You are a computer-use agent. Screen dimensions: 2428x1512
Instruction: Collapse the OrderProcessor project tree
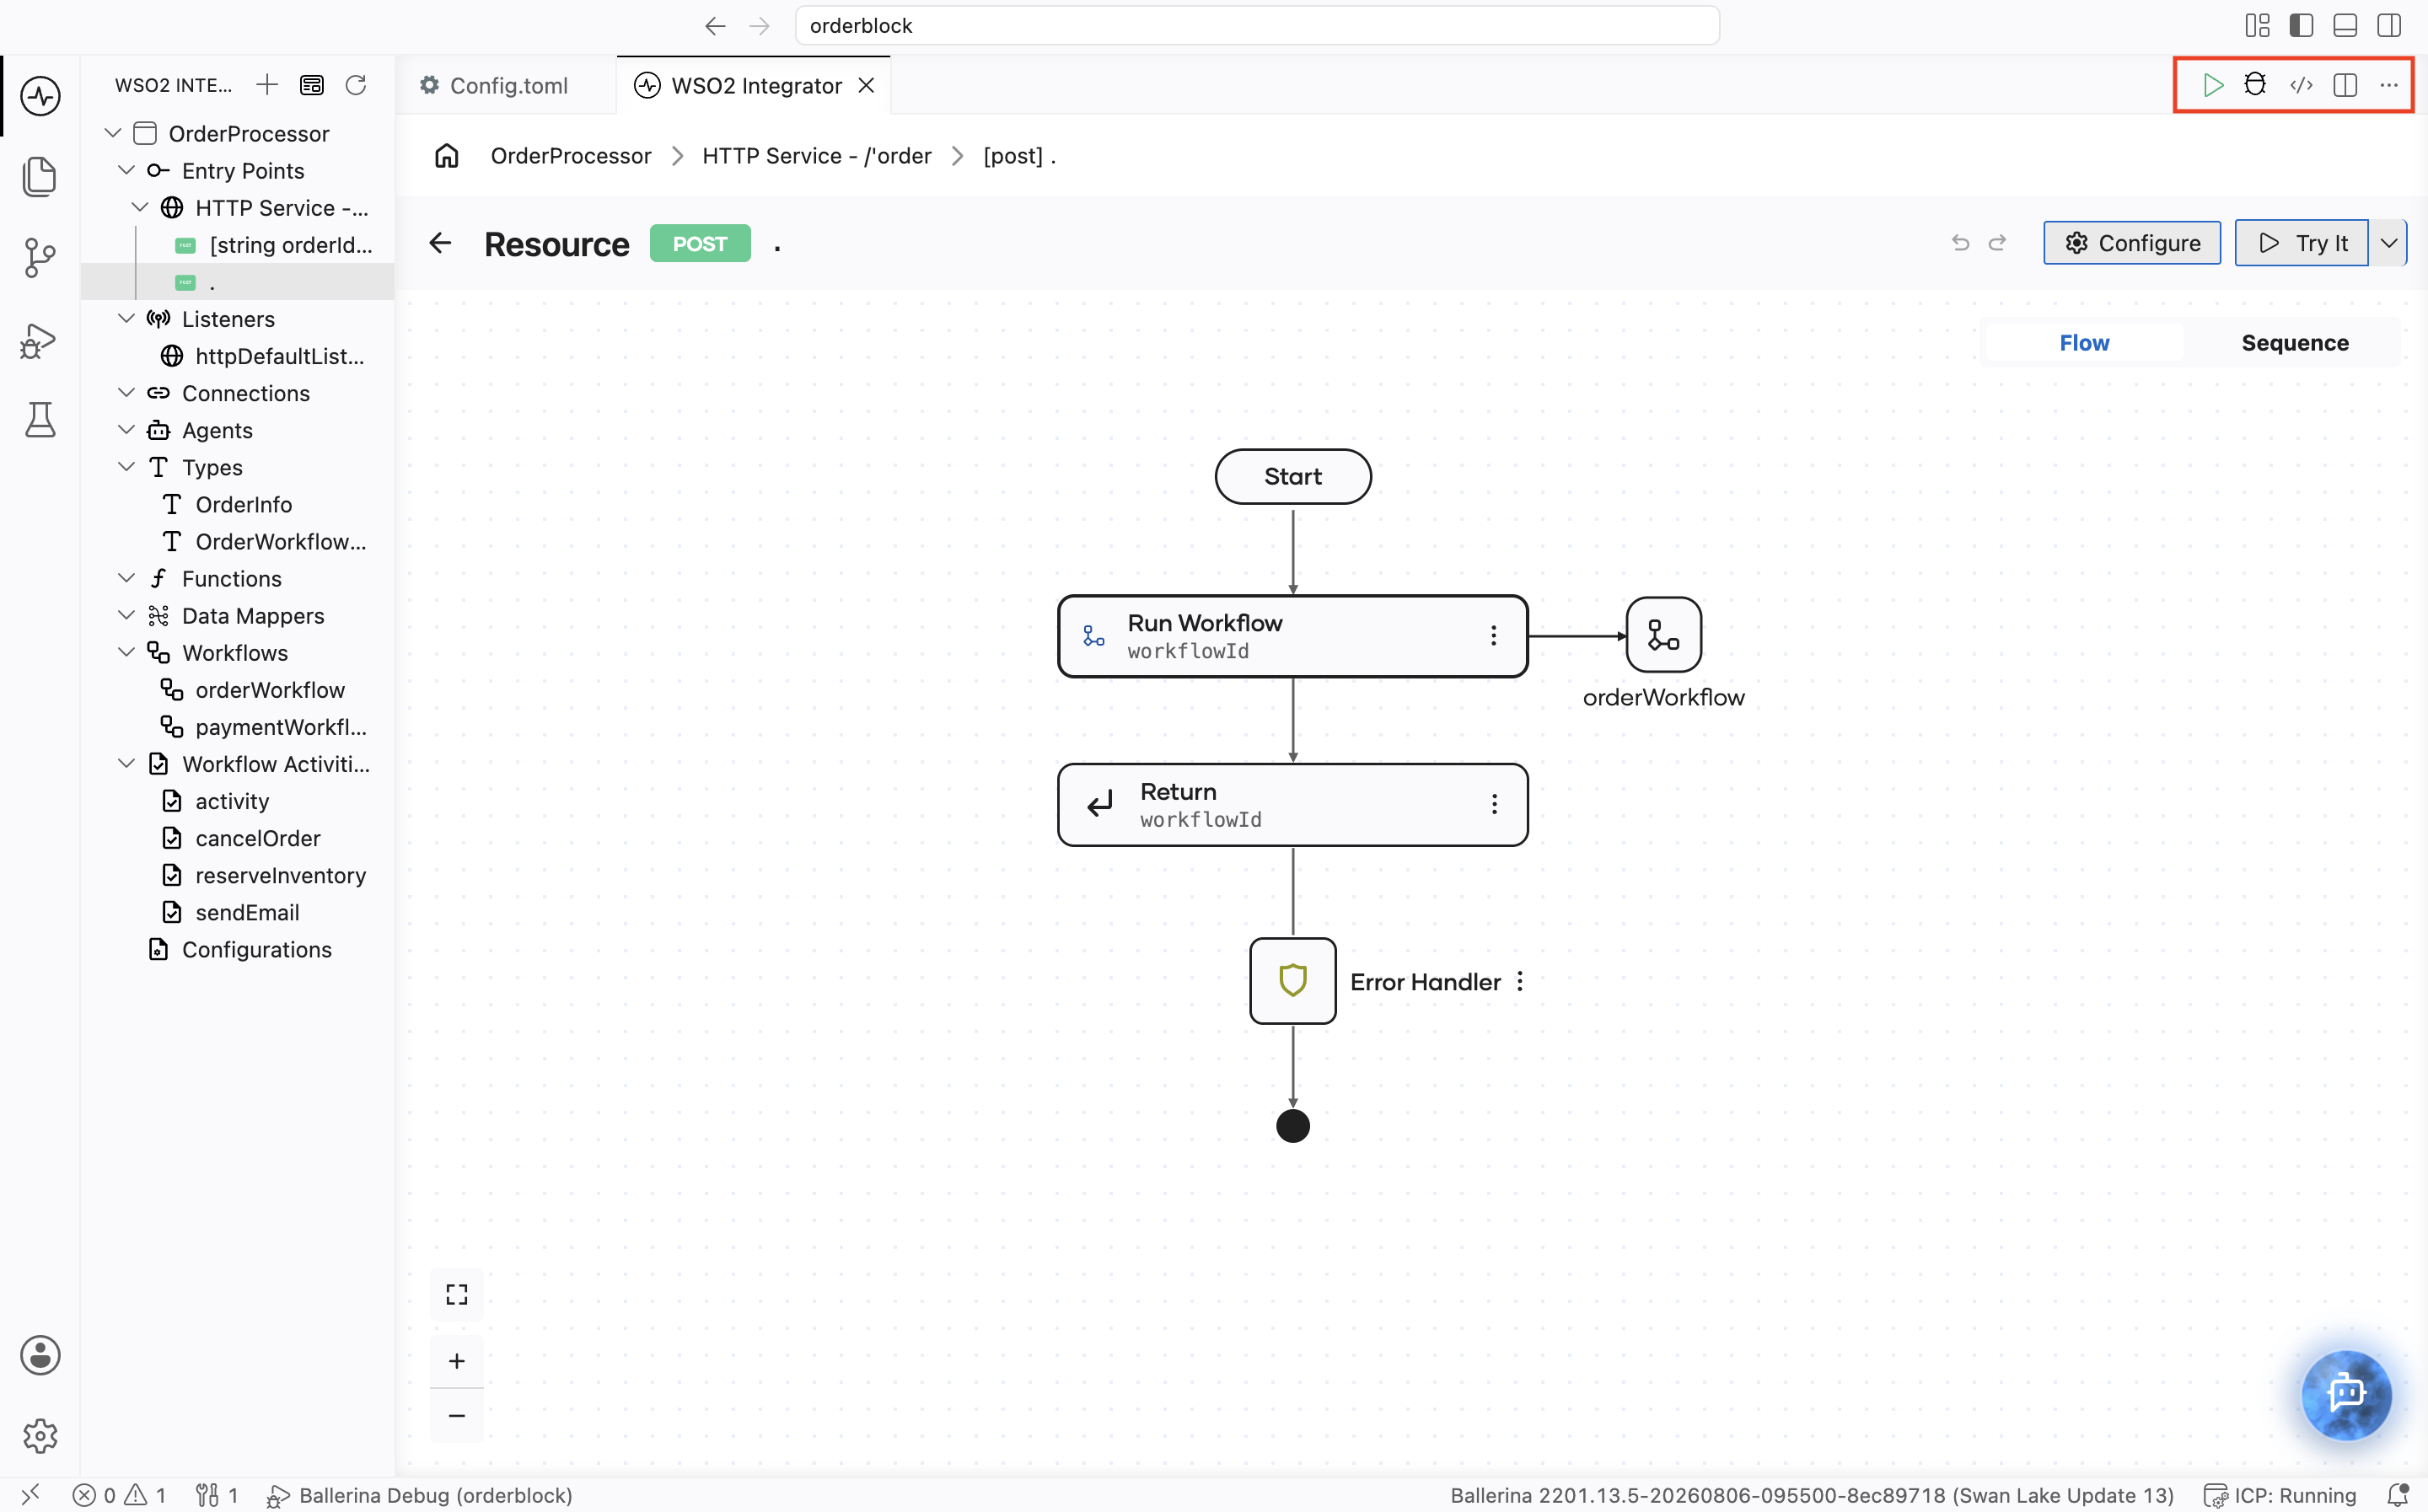(x=113, y=133)
